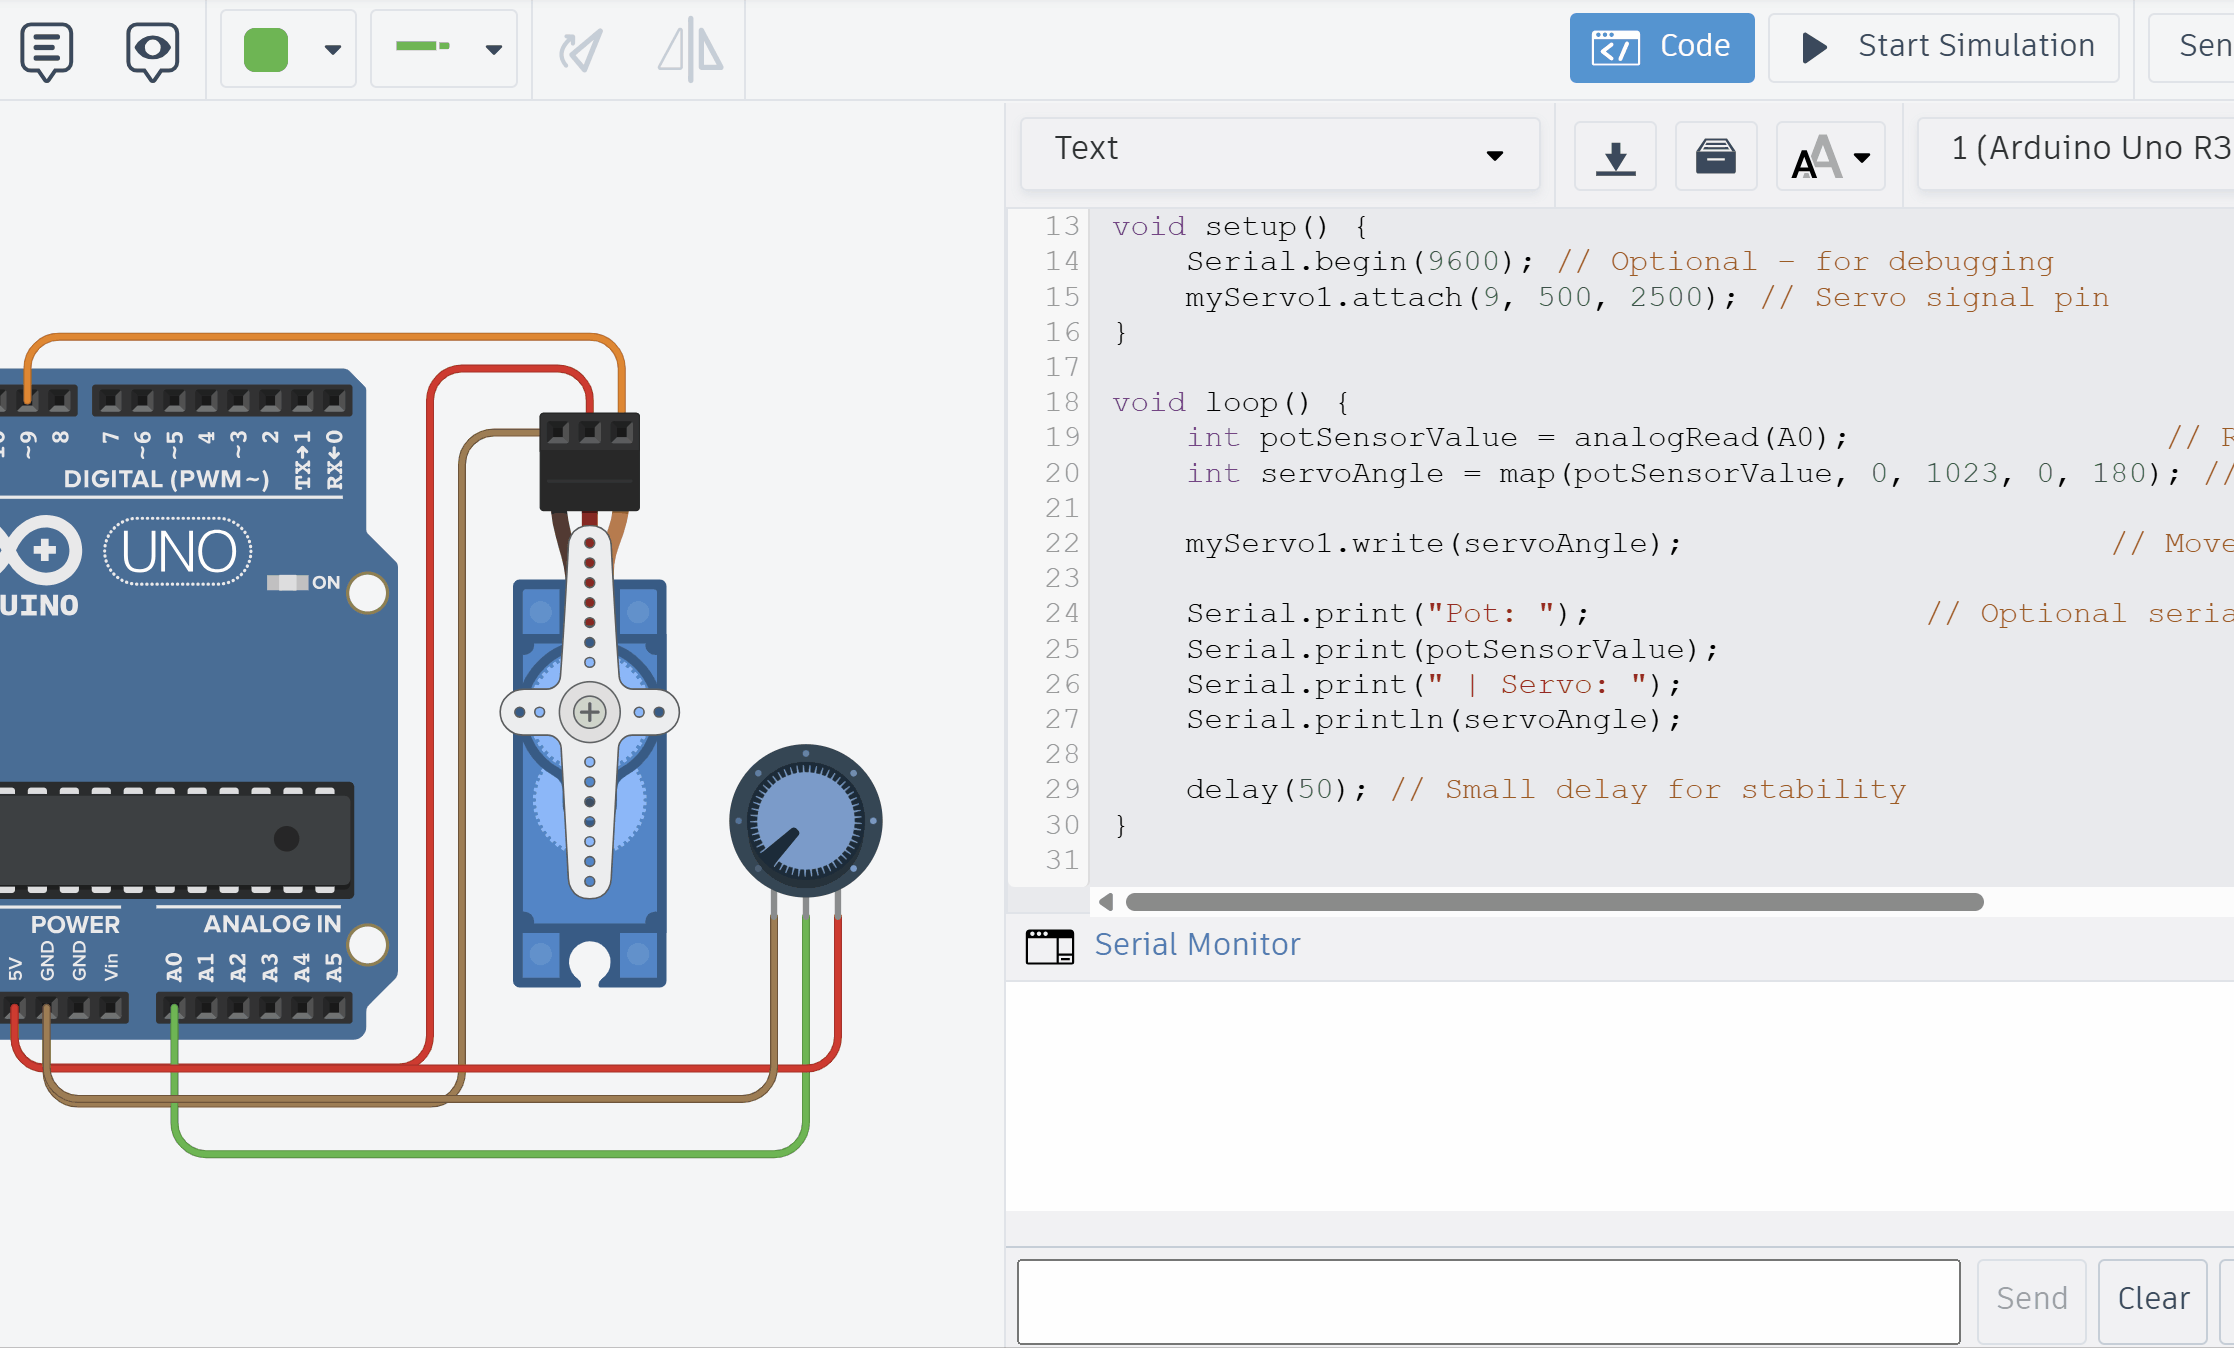Click inside the serial message input field
Image resolution: width=2234 pixels, height=1348 pixels.
click(x=1487, y=1301)
